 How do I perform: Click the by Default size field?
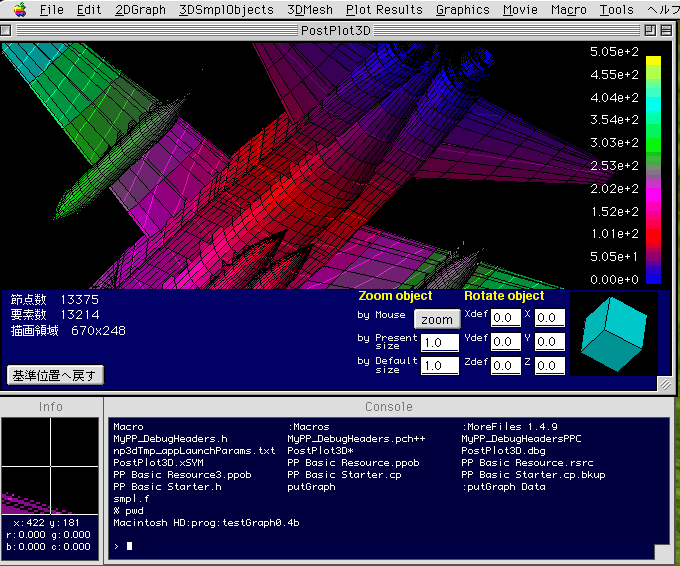click(440, 366)
